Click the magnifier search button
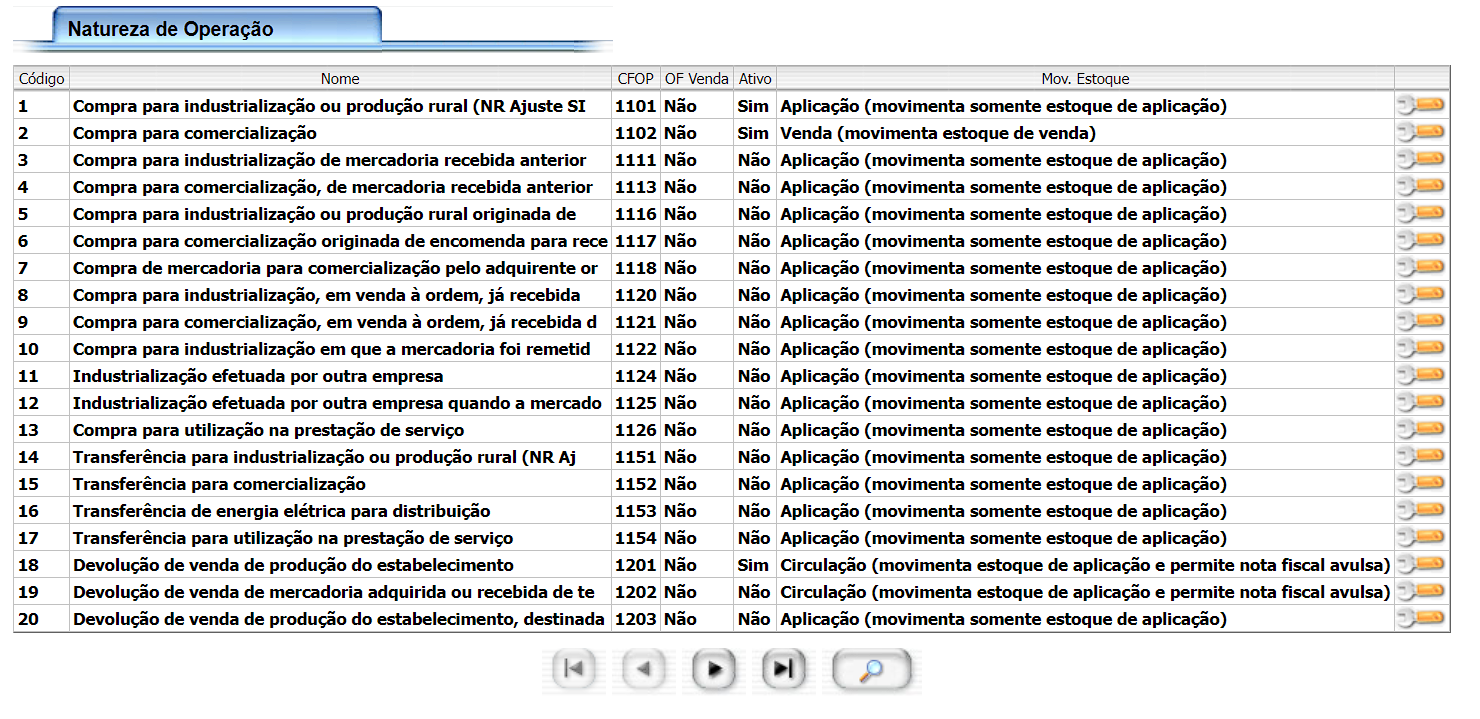This screenshot has width=1480, height=719. 871,670
